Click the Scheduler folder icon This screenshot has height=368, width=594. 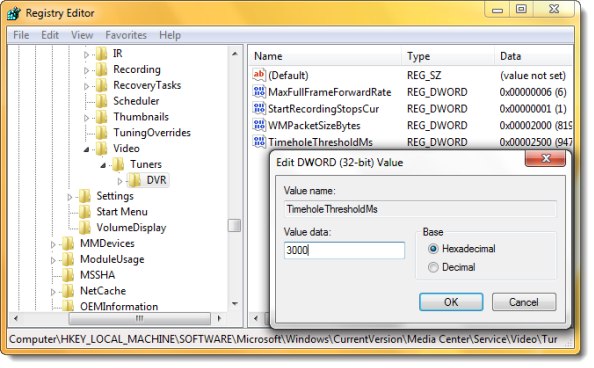click(102, 101)
